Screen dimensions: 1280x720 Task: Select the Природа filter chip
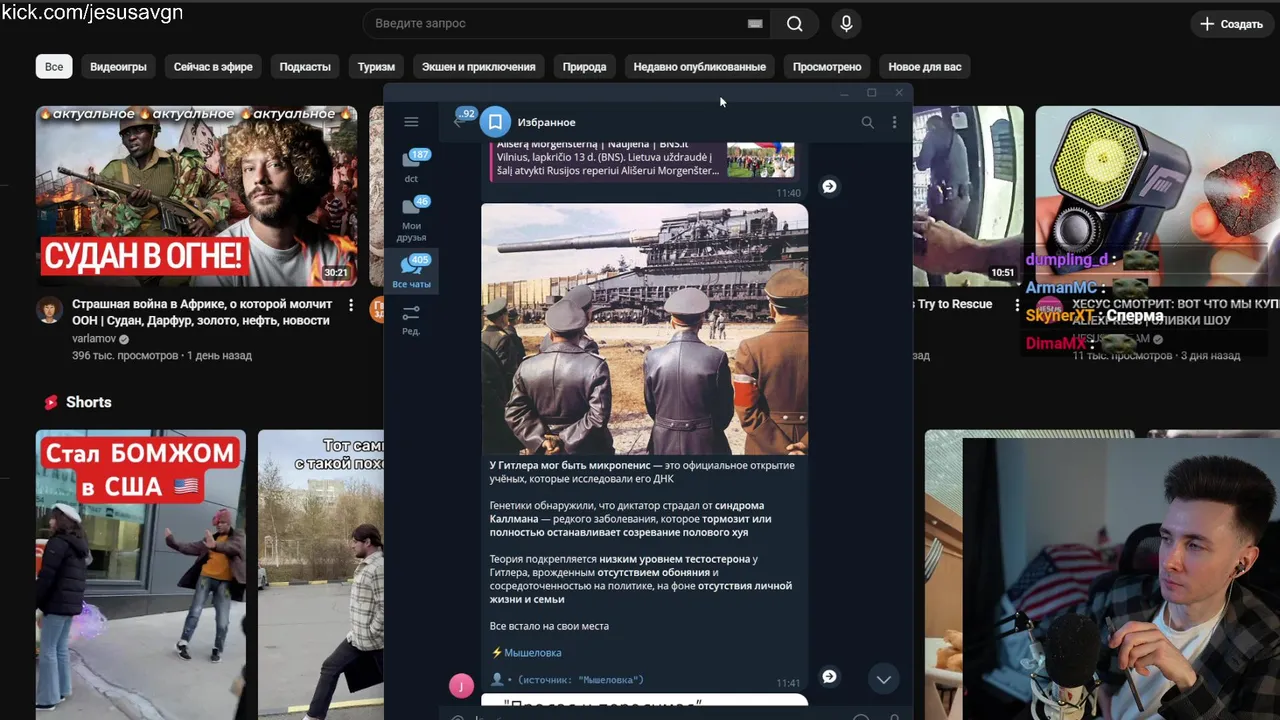(584, 67)
